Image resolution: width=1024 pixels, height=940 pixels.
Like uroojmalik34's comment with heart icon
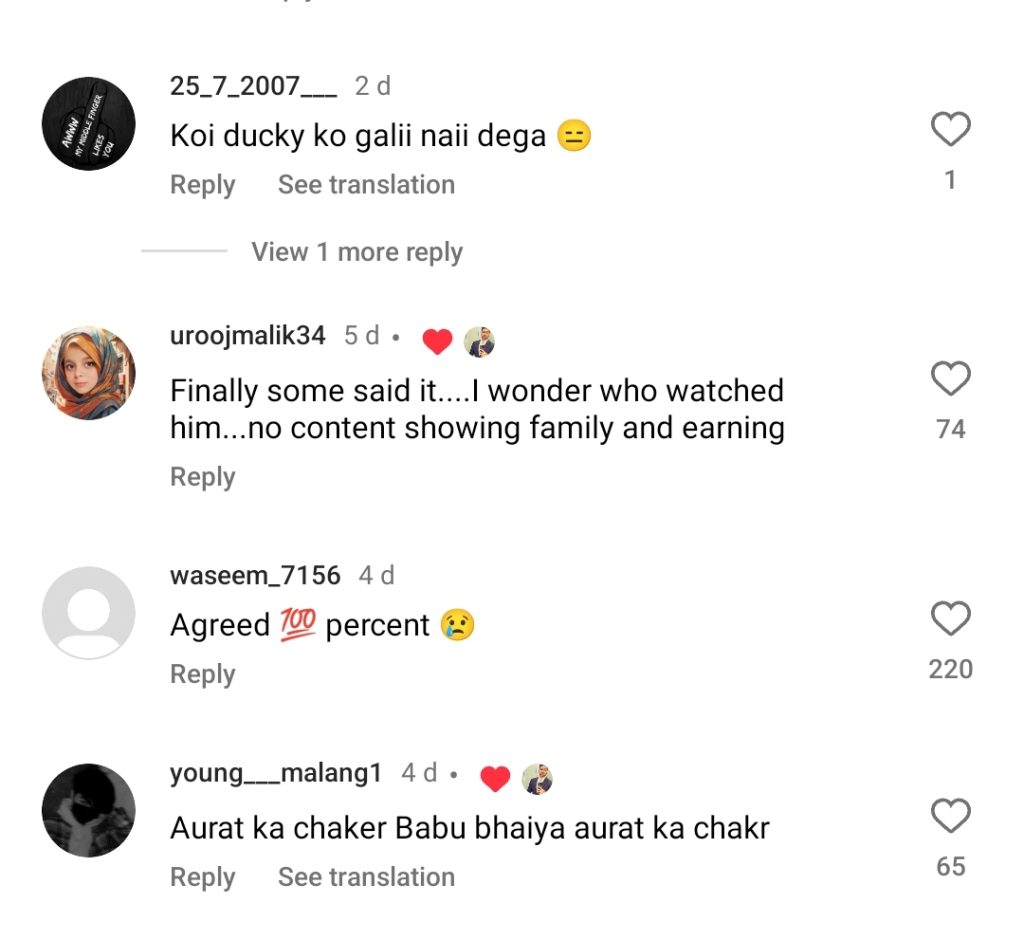[950, 379]
